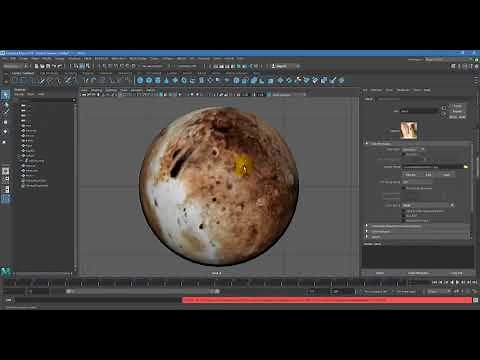This screenshot has height=360, width=480.
Task: Click the Maya logo at toolbox bottom
Action: [6, 272]
